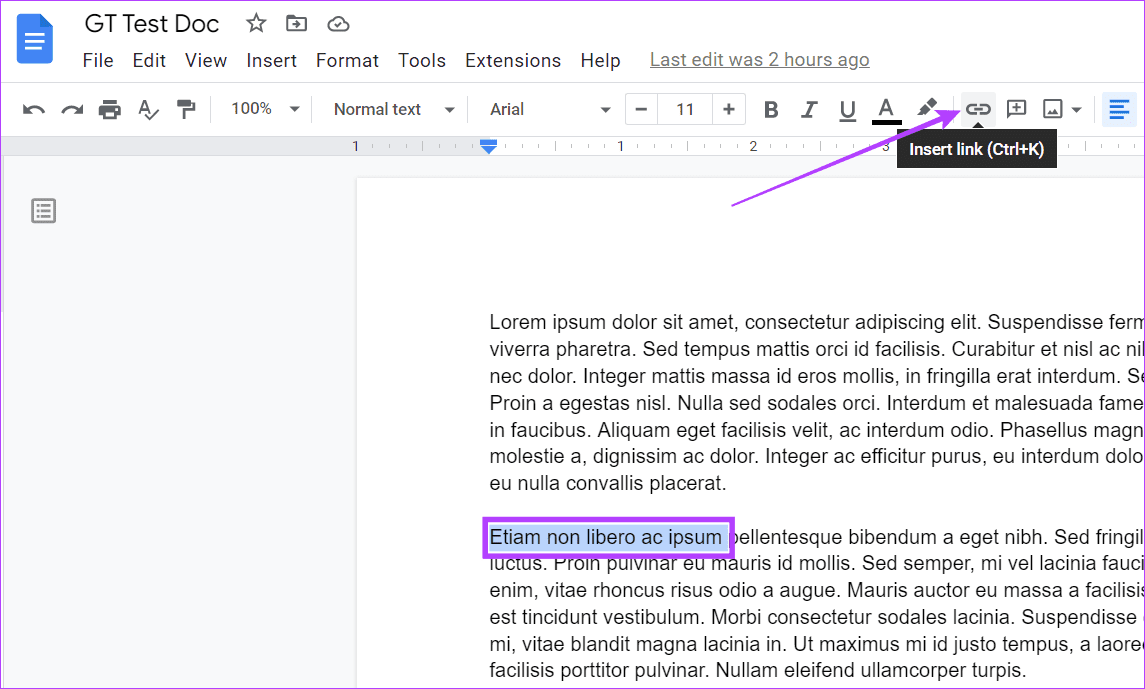Open the Arial font dropdown

550,109
